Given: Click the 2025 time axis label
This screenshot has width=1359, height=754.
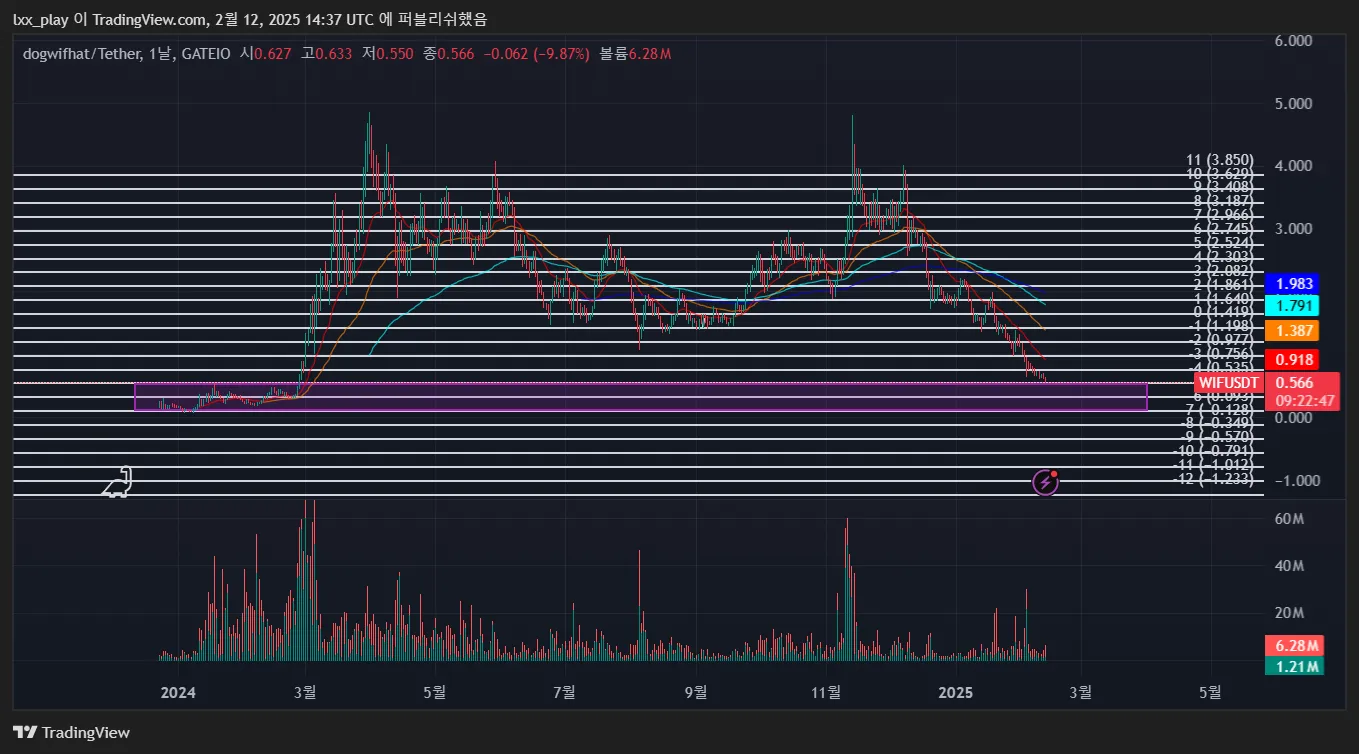Looking at the screenshot, I should pos(956,692).
